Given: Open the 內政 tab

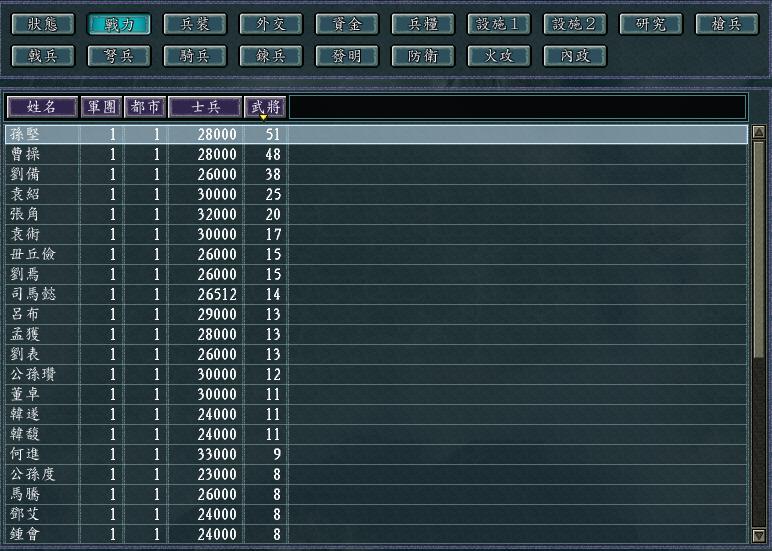Looking at the screenshot, I should pyautogui.click(x=575, y=56).
